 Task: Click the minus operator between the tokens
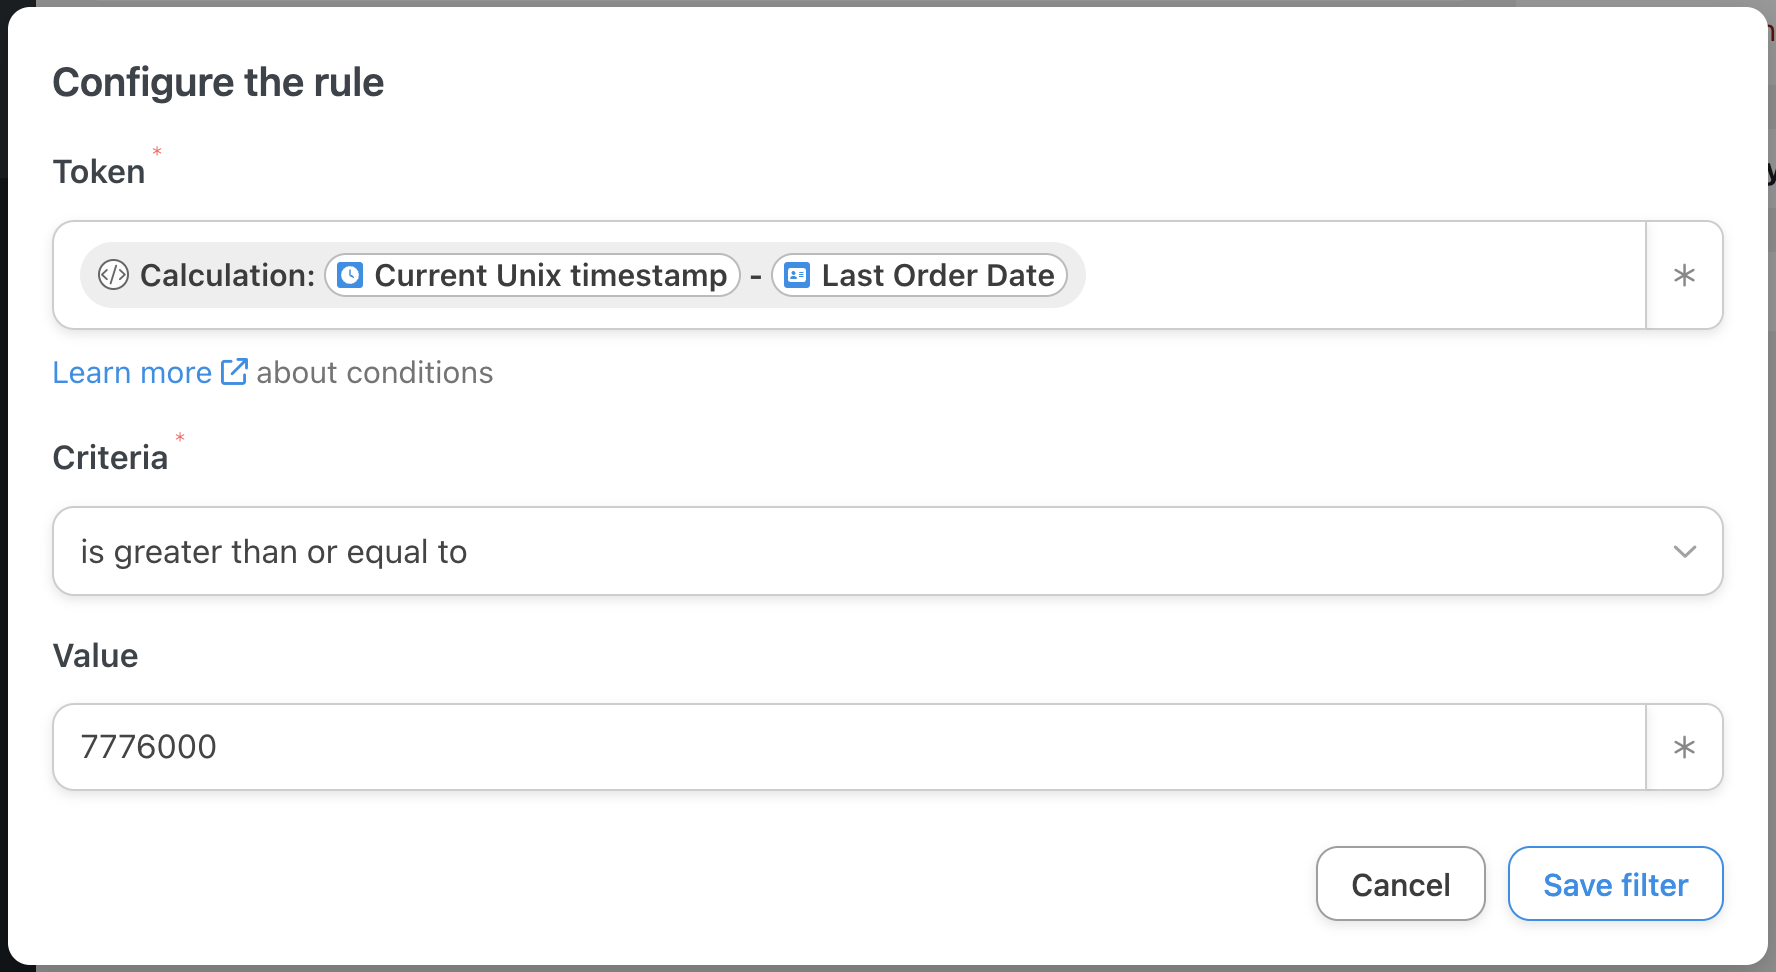point(756,275)
